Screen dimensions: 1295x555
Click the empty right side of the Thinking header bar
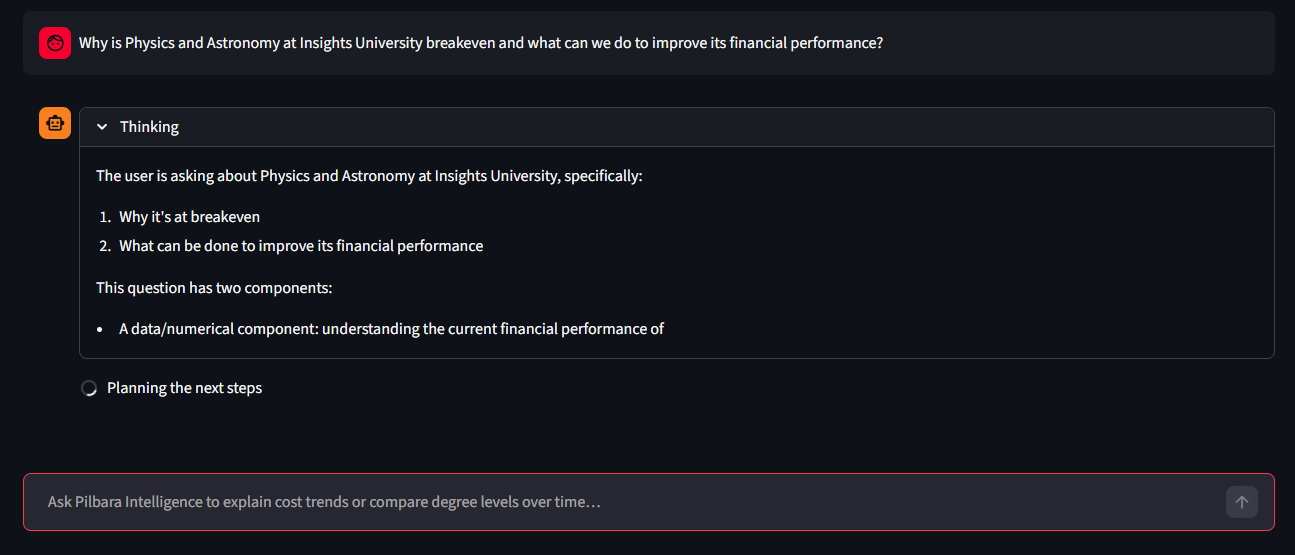click(800, 127)
